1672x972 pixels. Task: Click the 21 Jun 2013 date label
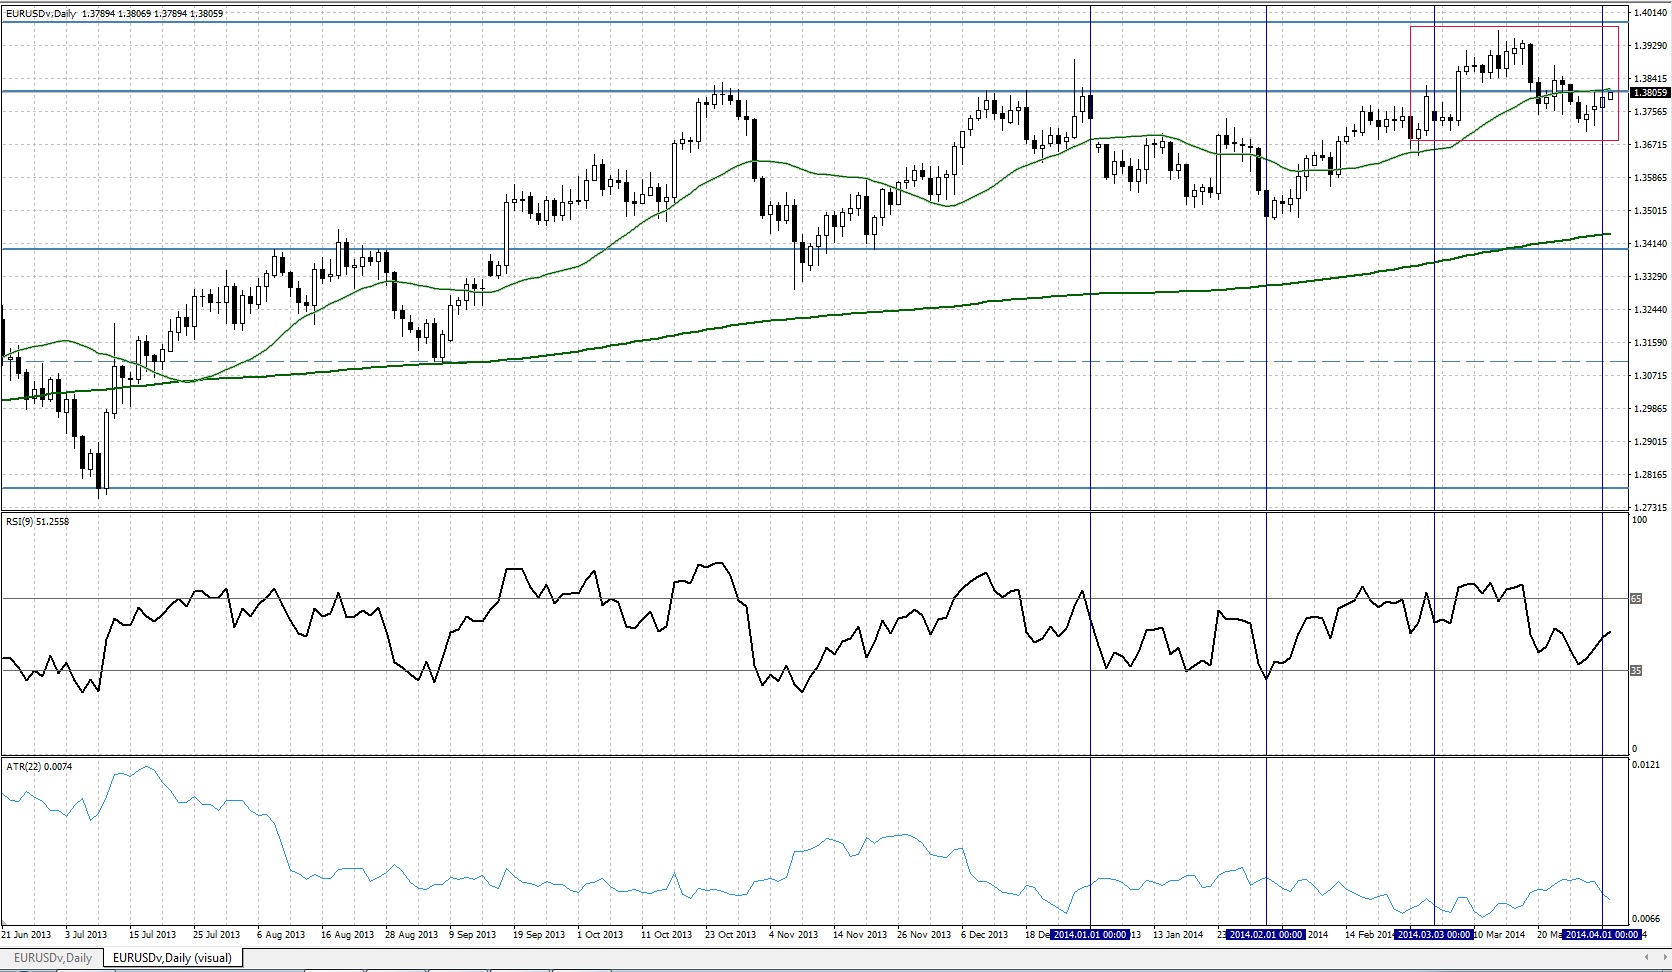coord(26,935)
